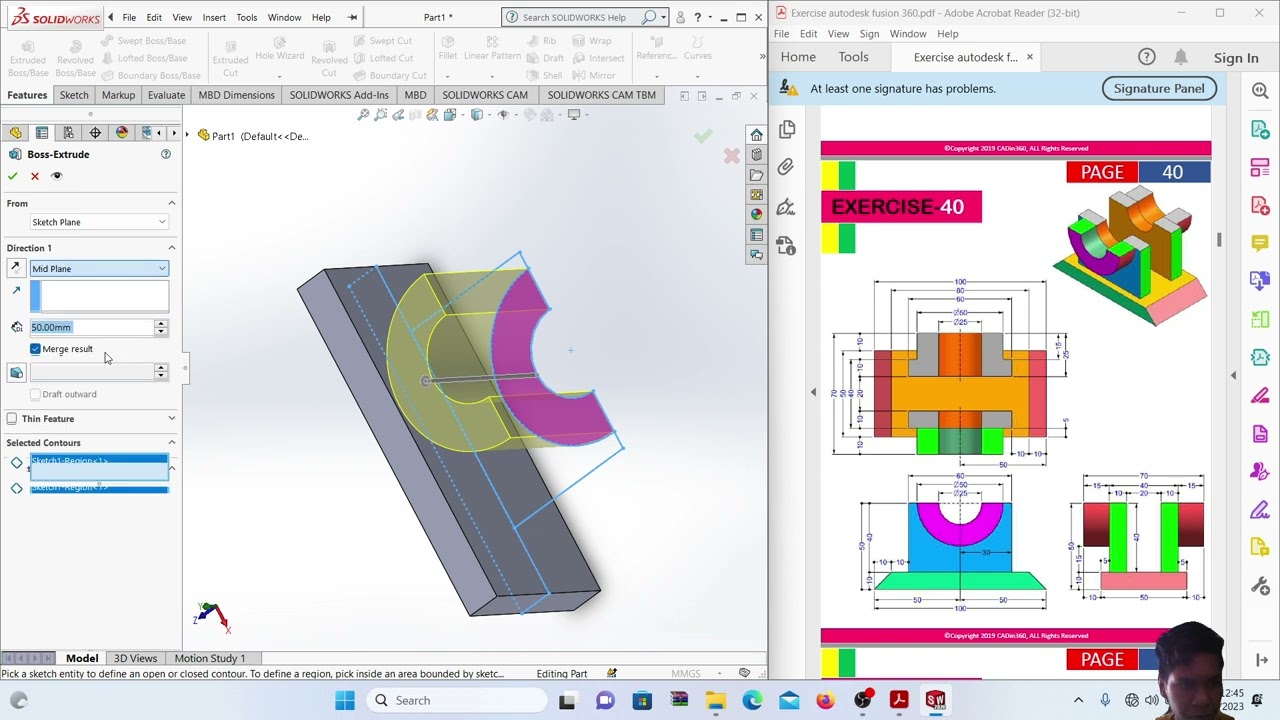Open view settings monitor icon
The width and height of the screenshot is (1280, 720).
(577, 115)
